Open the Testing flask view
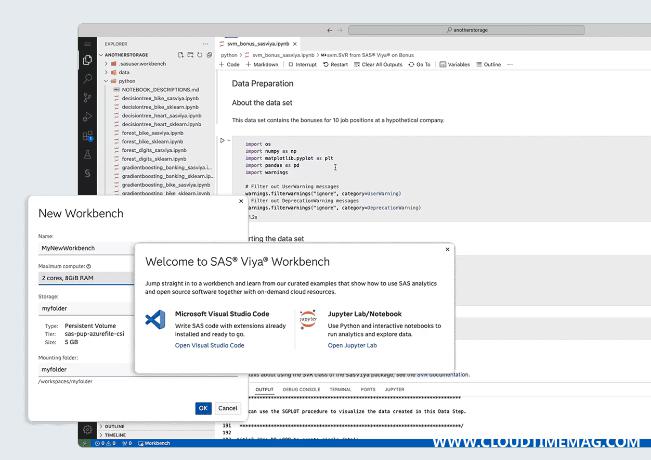The image size is (651, 460). pos(87,155)
